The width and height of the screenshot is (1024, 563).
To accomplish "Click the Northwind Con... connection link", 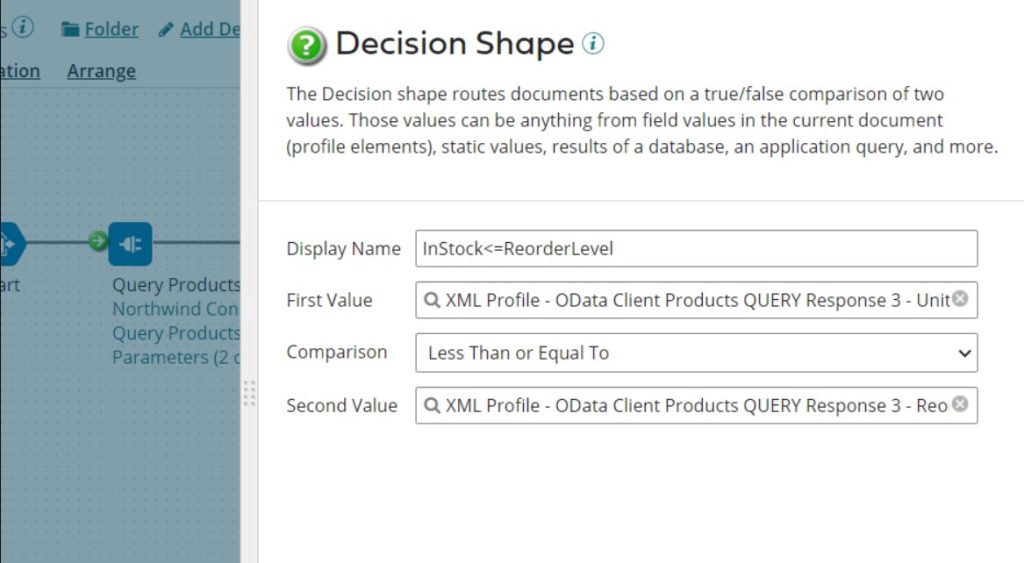I will (x=175, y=309).
